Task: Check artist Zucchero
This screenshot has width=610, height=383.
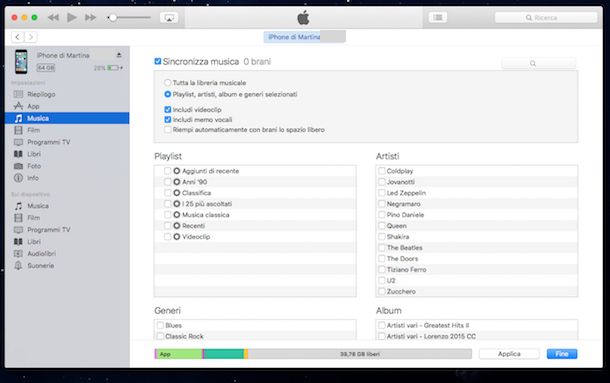Action: coord(382,291)
